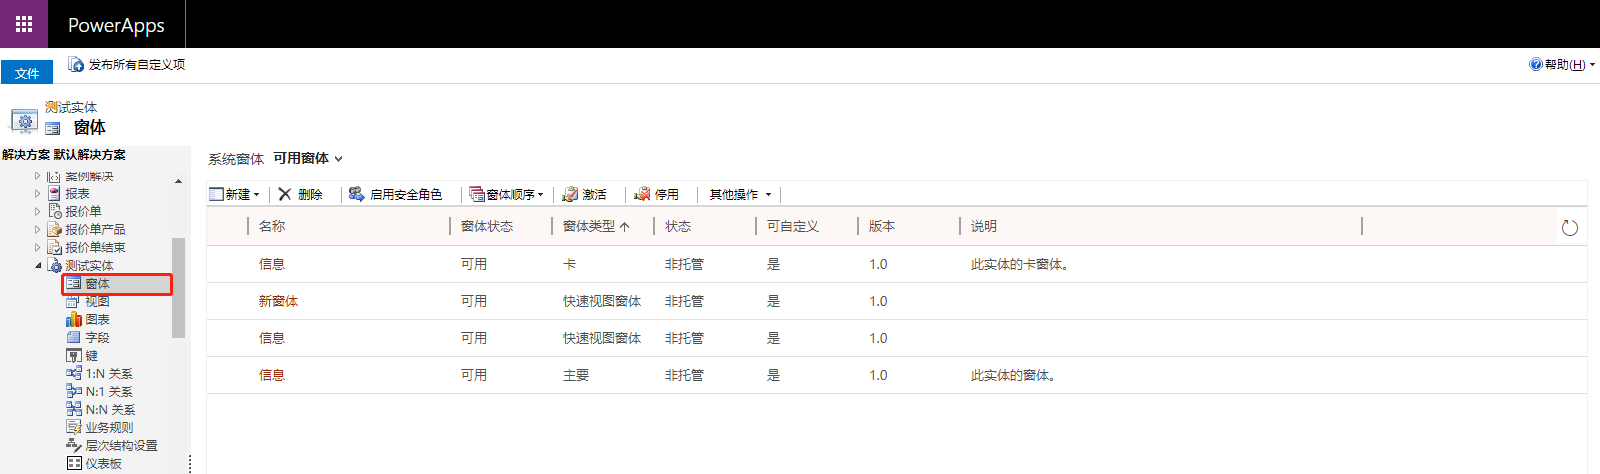Open the 新建 dropdown arrow
Image resolution: width=1600 pixels, height=474 pixels.
(257, 195)
